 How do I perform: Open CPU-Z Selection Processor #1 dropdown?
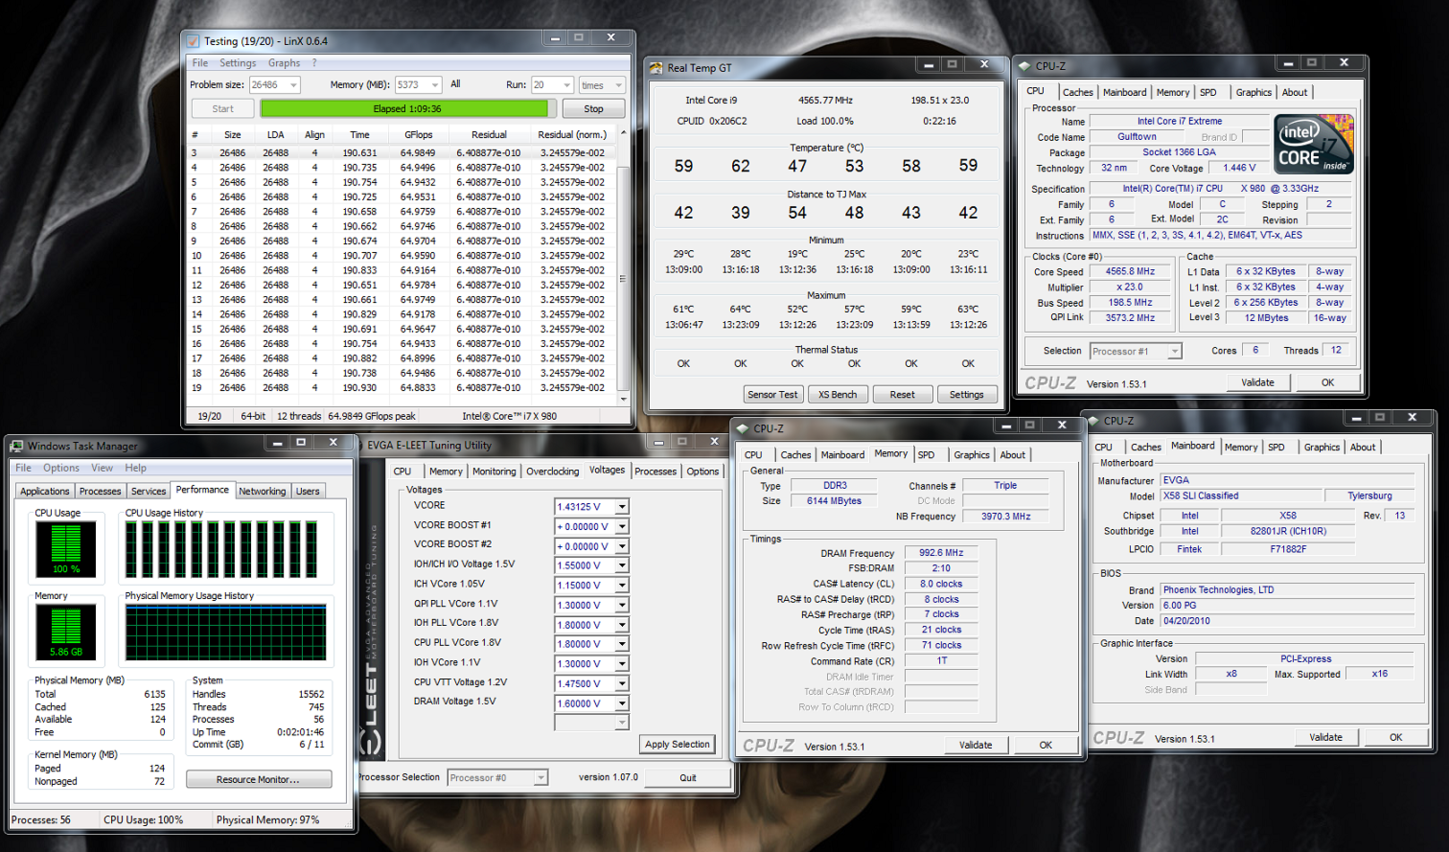[x=1174, y=351]
